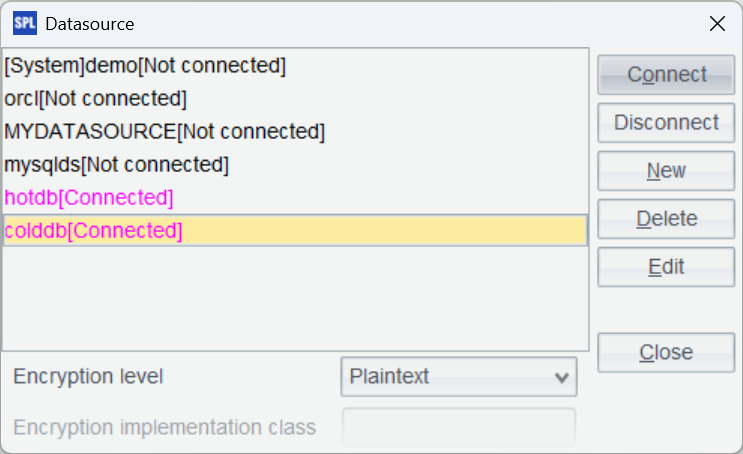This screenshot has height=454, width=743.
Task: Hit the Delete button
Action: [x=666, y=219]
